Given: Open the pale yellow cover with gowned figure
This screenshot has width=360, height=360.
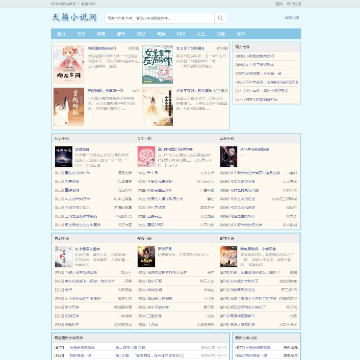Looking at the screenshot, I should tap(158, 107).
